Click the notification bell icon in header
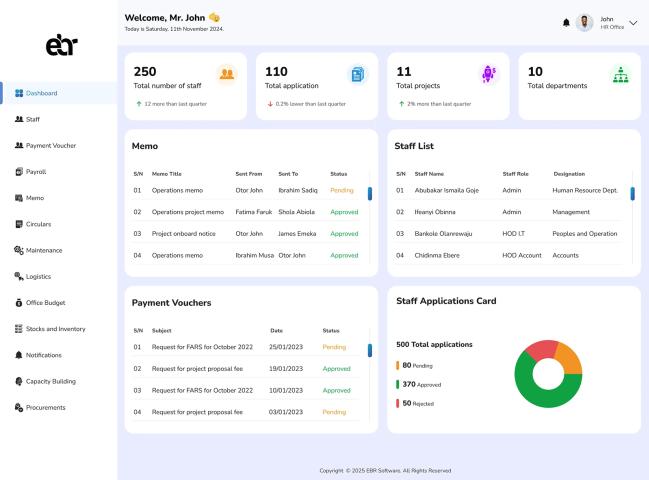Image resolution: width=649 pixels, height=480 pixels. [x=566, y=22]
